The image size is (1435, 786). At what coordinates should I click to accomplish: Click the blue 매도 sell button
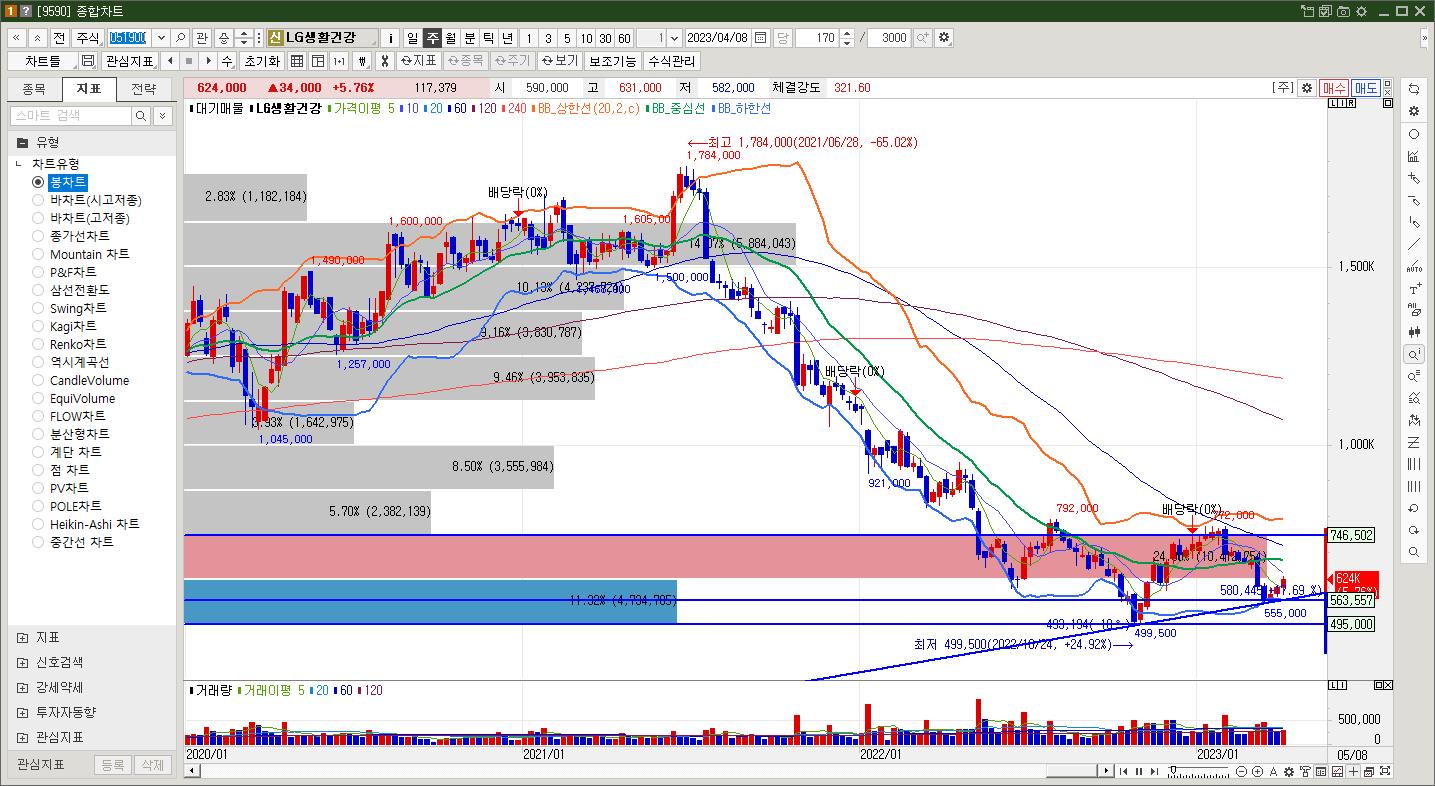coord(1366,88)
